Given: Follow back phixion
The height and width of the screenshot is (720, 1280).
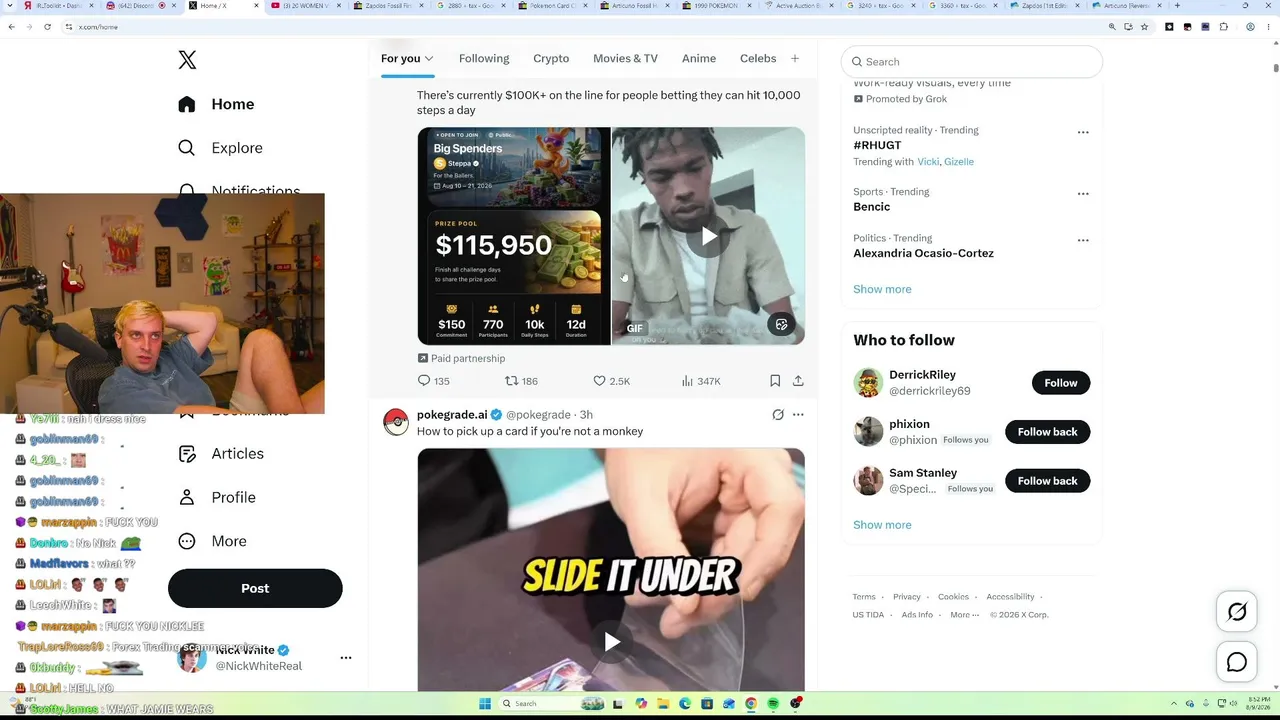Looking at the screenshot, I should [1047, 432].
